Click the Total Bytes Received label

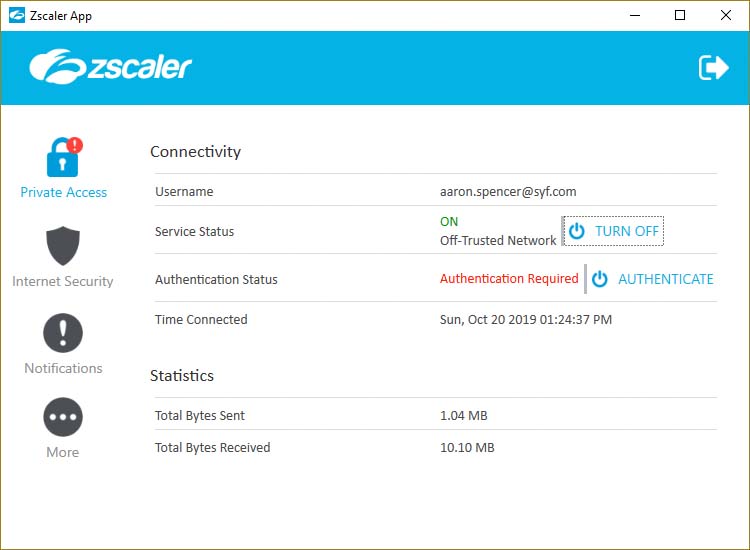[212, 448]
